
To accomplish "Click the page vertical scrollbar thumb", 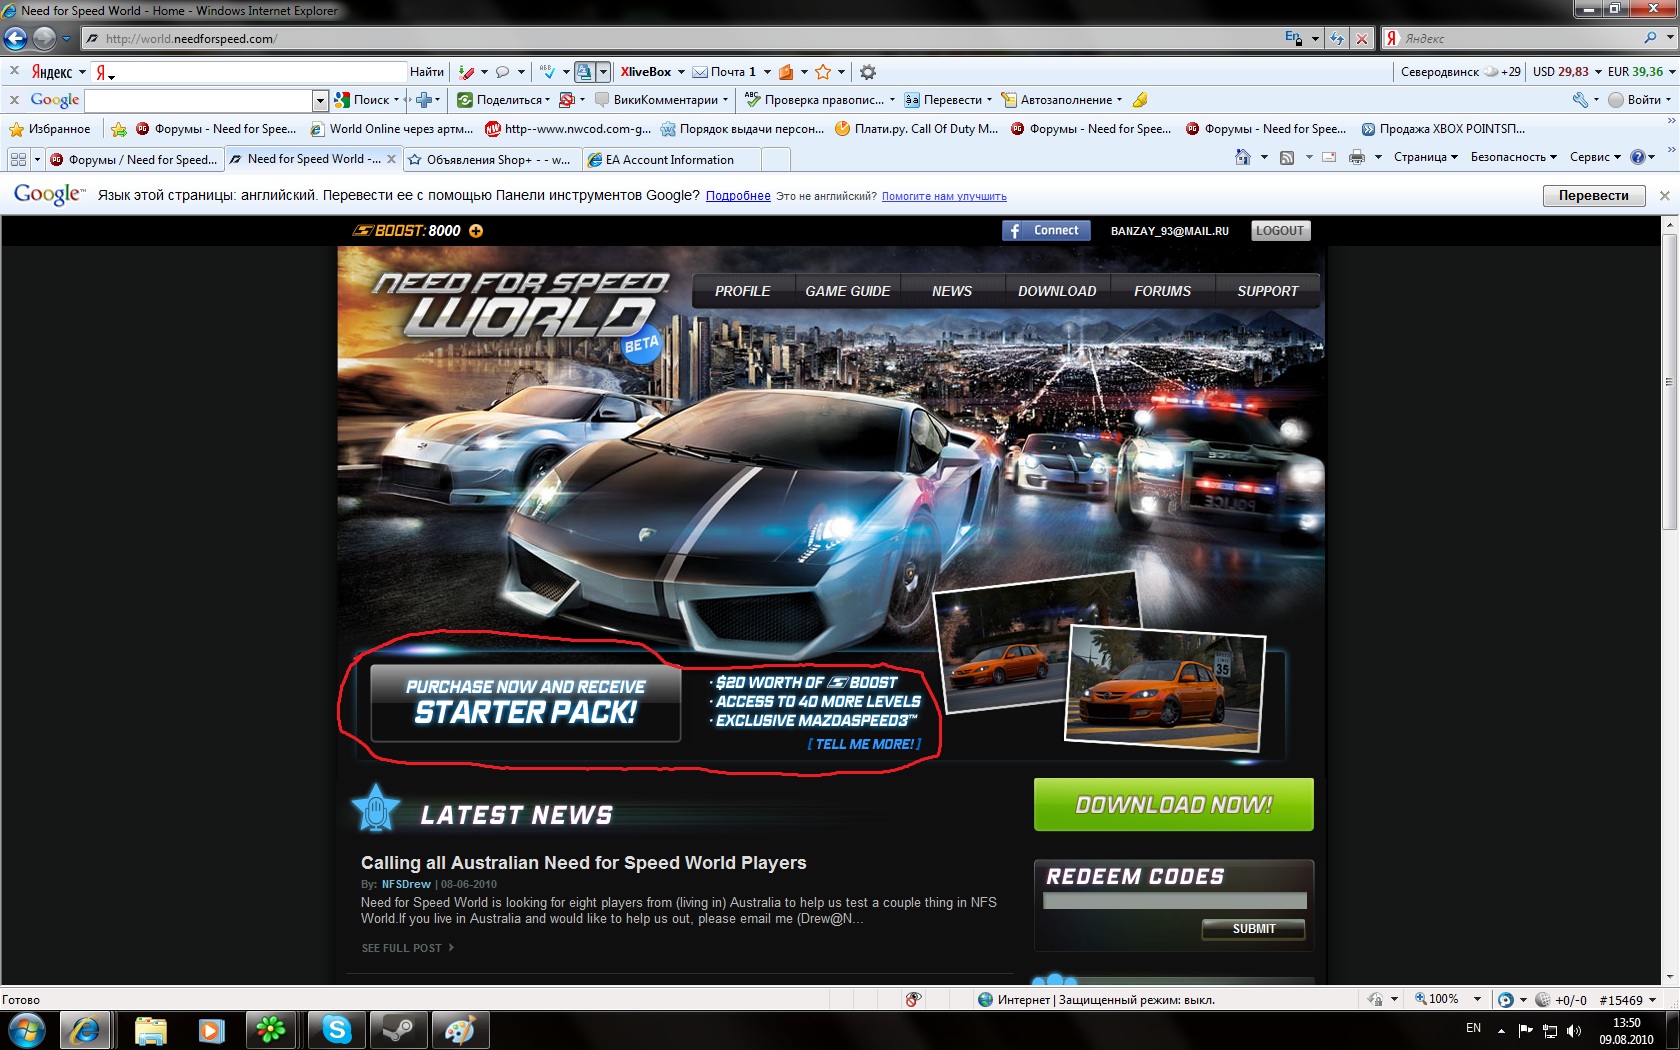I will pos(1668,383).
